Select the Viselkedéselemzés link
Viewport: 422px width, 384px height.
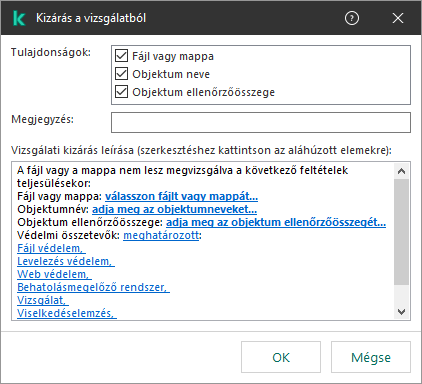(67, 313)
